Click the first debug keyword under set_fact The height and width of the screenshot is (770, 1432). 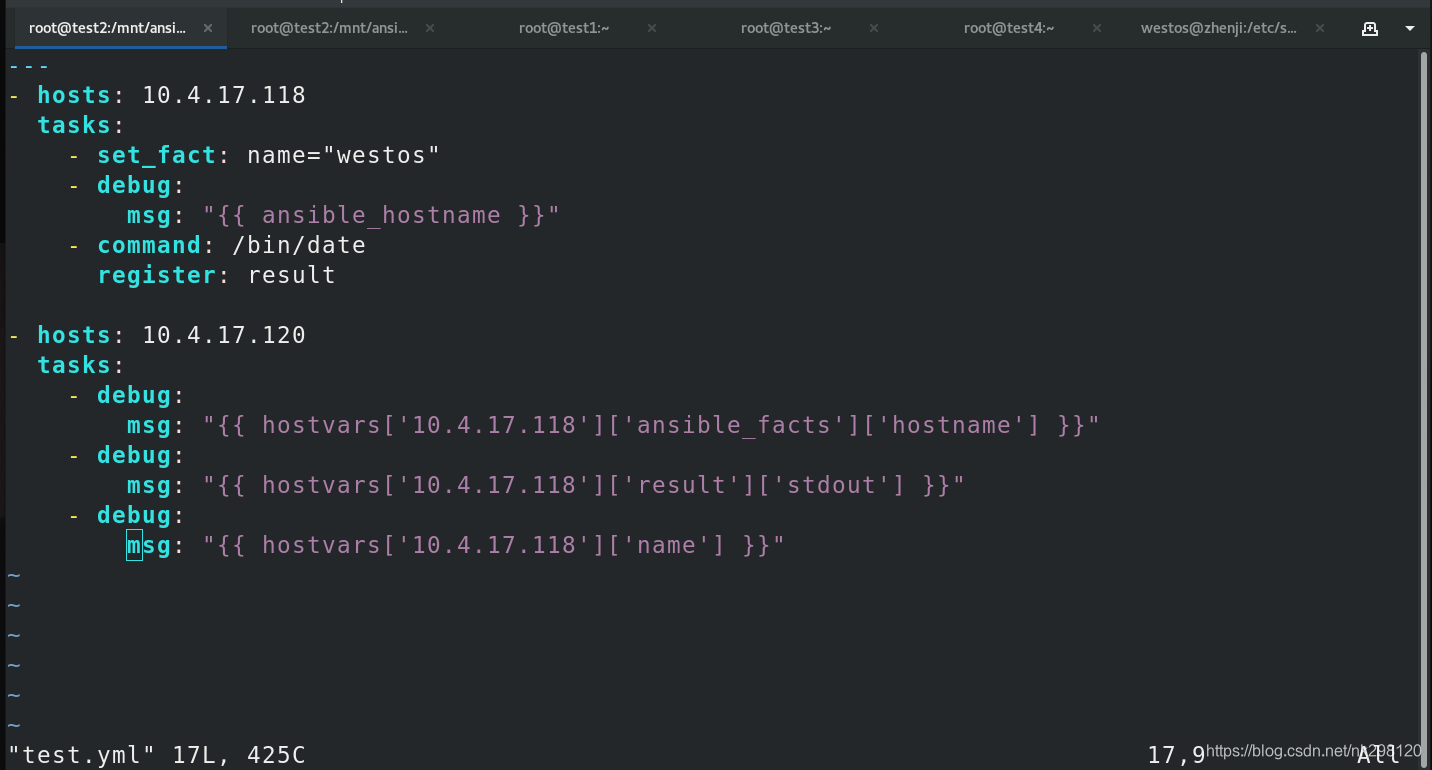pyautogui.click(x=134, y=185)
